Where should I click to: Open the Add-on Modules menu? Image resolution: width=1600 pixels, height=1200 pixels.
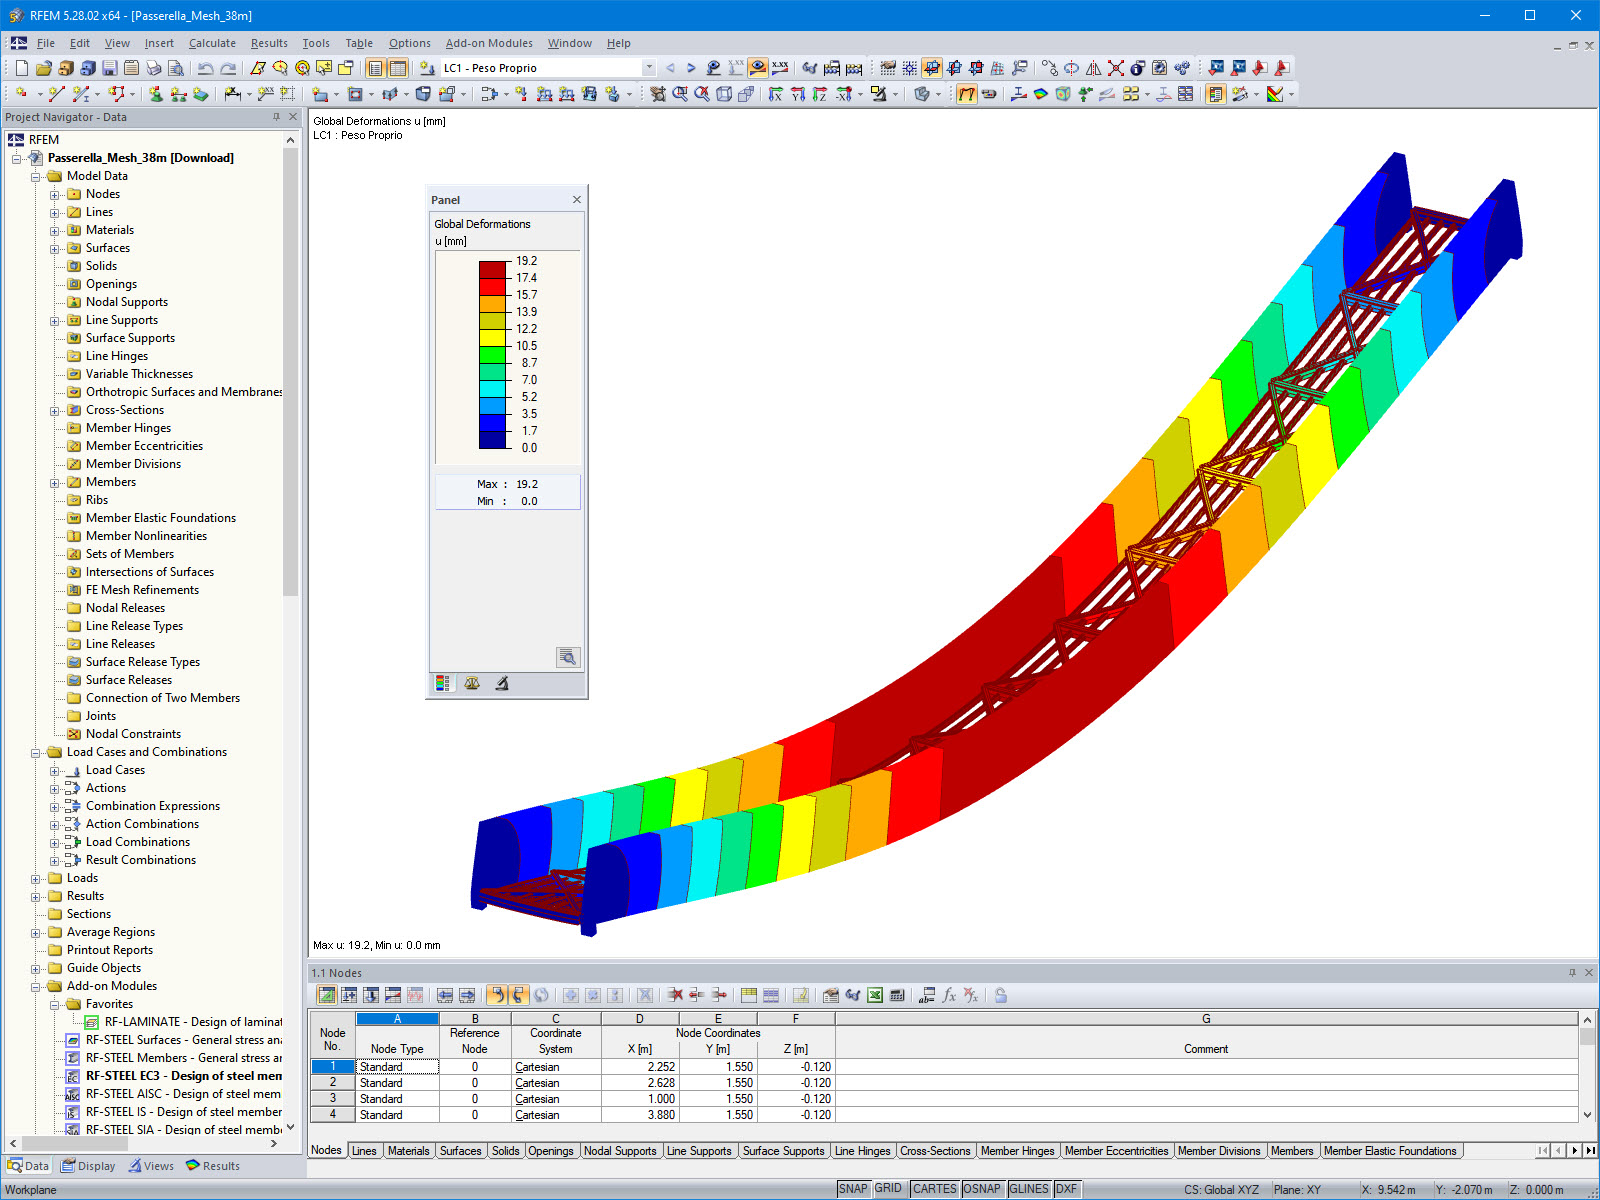click(x=489, y=43)
